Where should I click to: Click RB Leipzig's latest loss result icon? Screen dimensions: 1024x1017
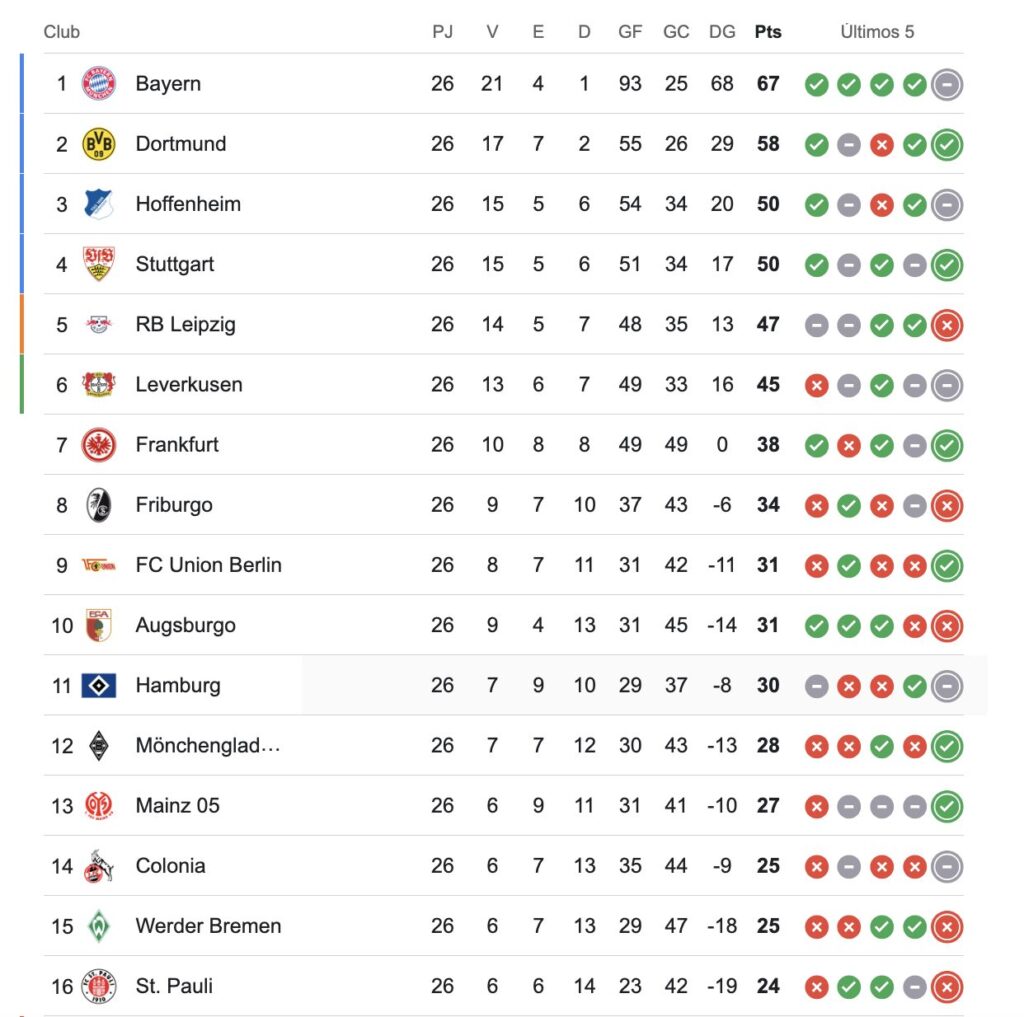pyautogui.click(x=946, y=325)
